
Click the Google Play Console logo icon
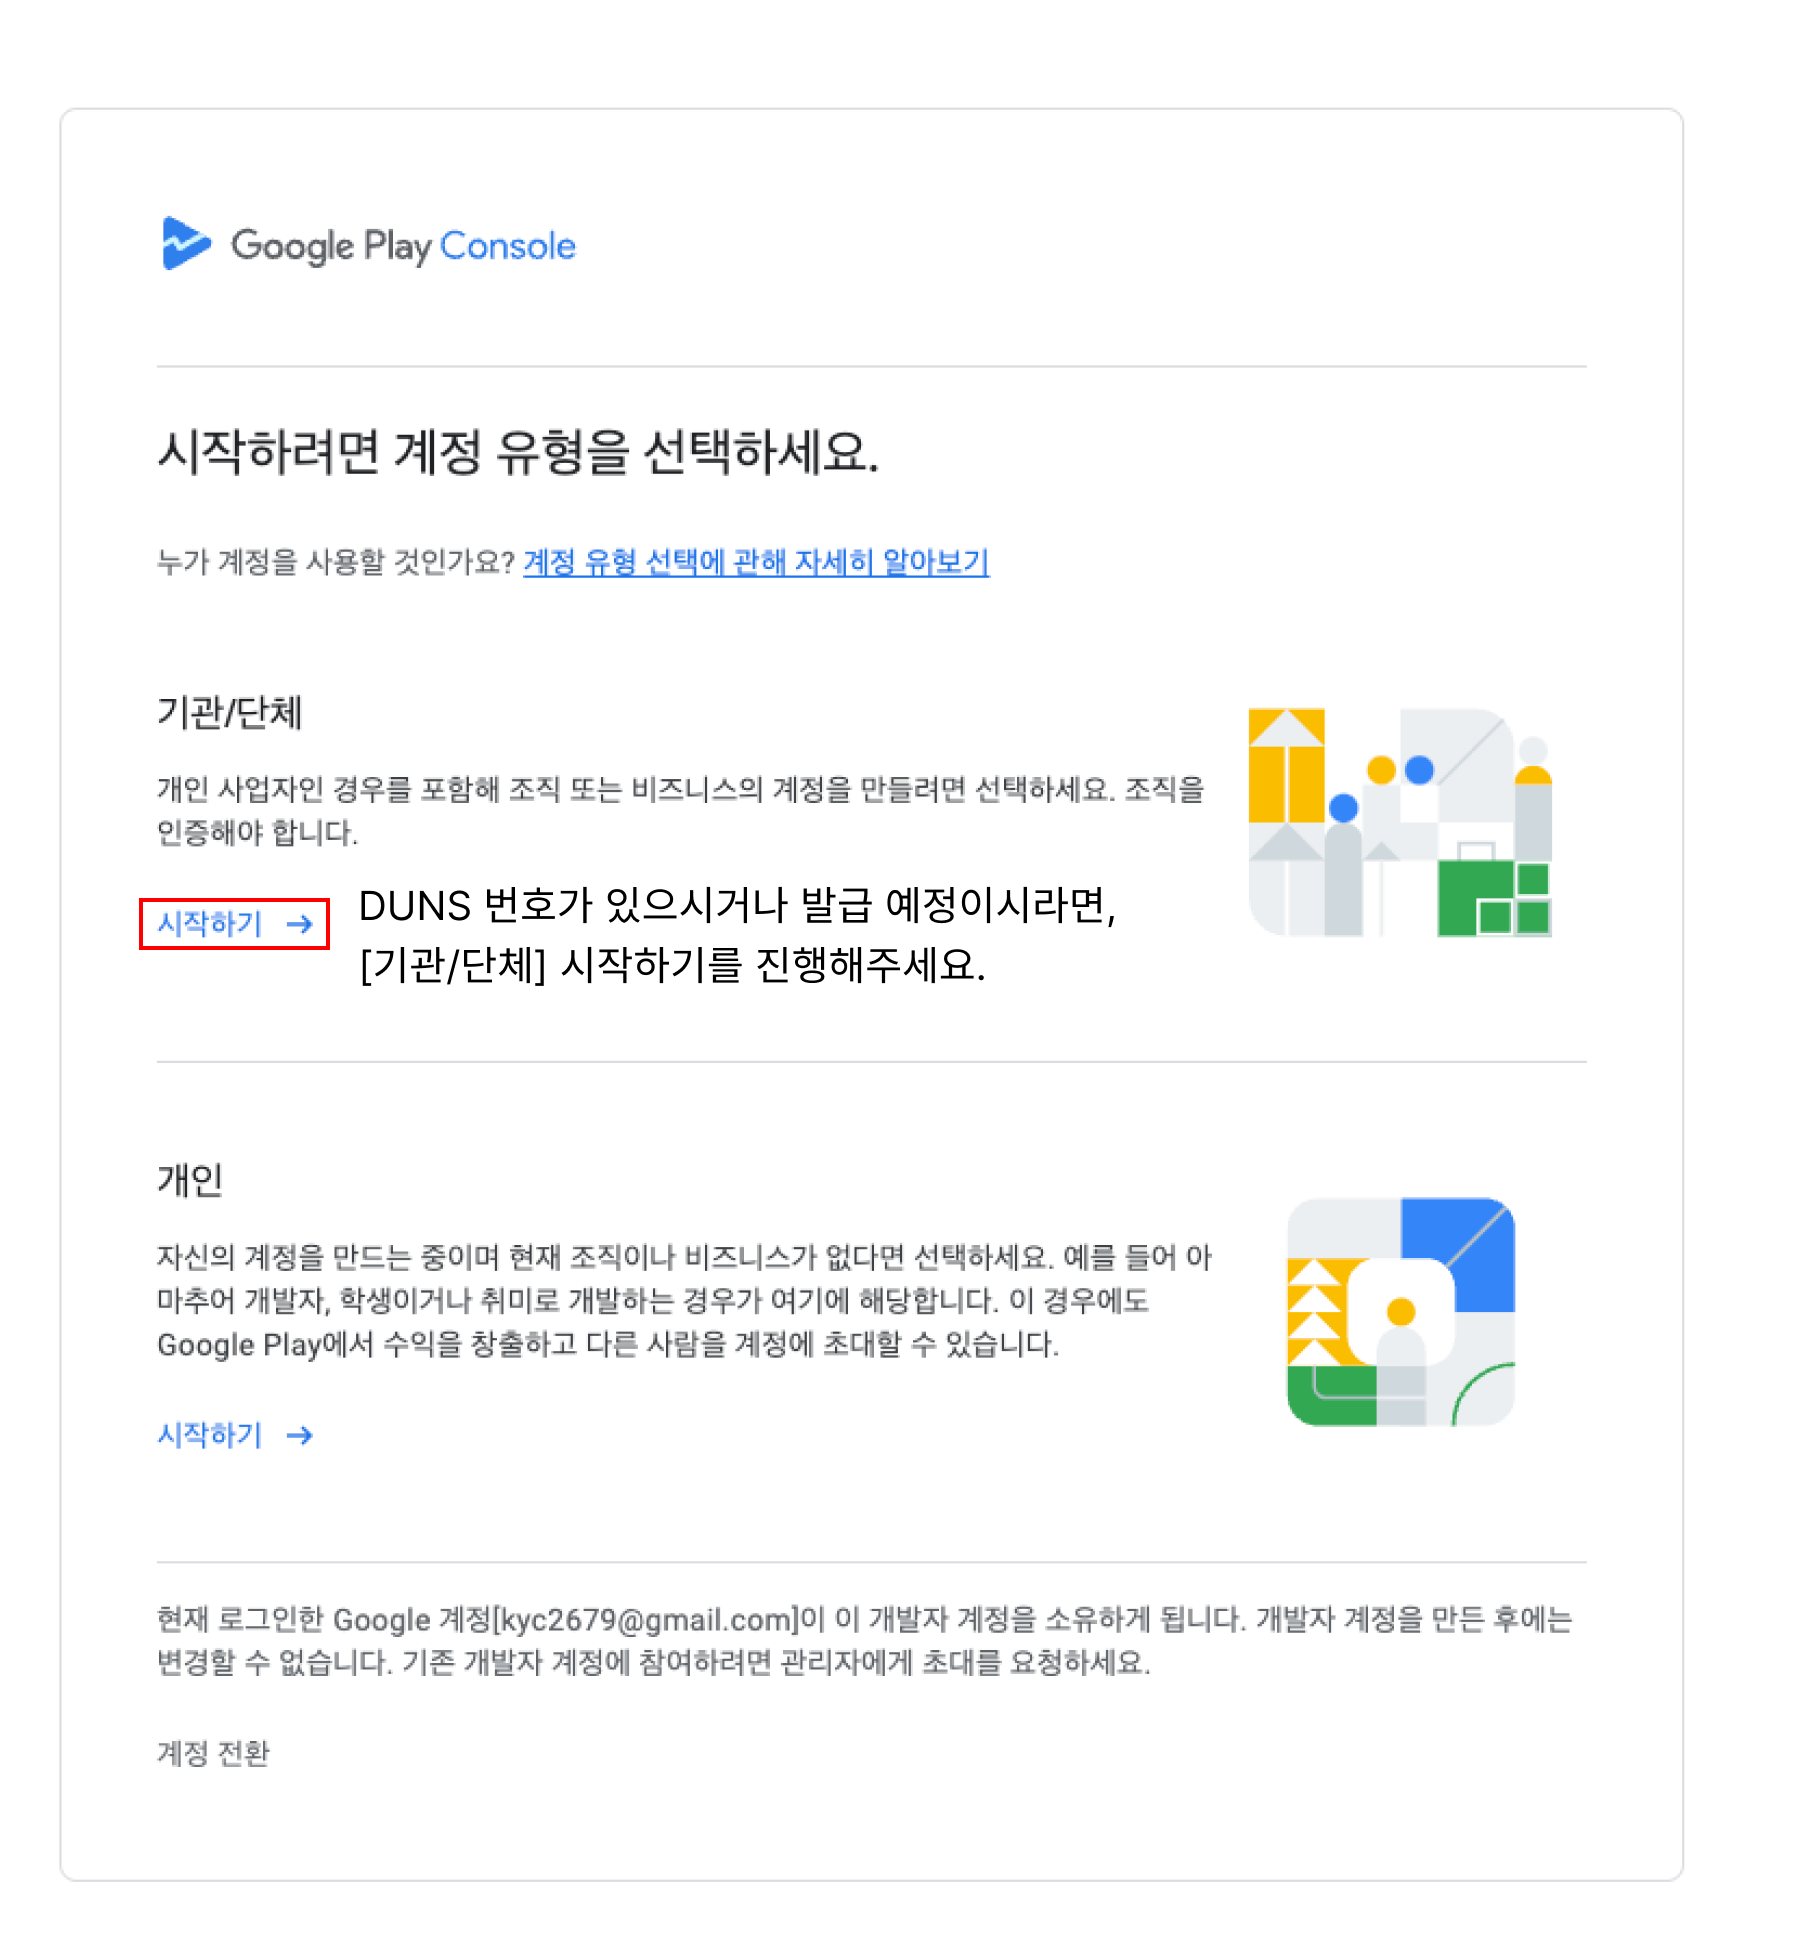tap(186, 243)
